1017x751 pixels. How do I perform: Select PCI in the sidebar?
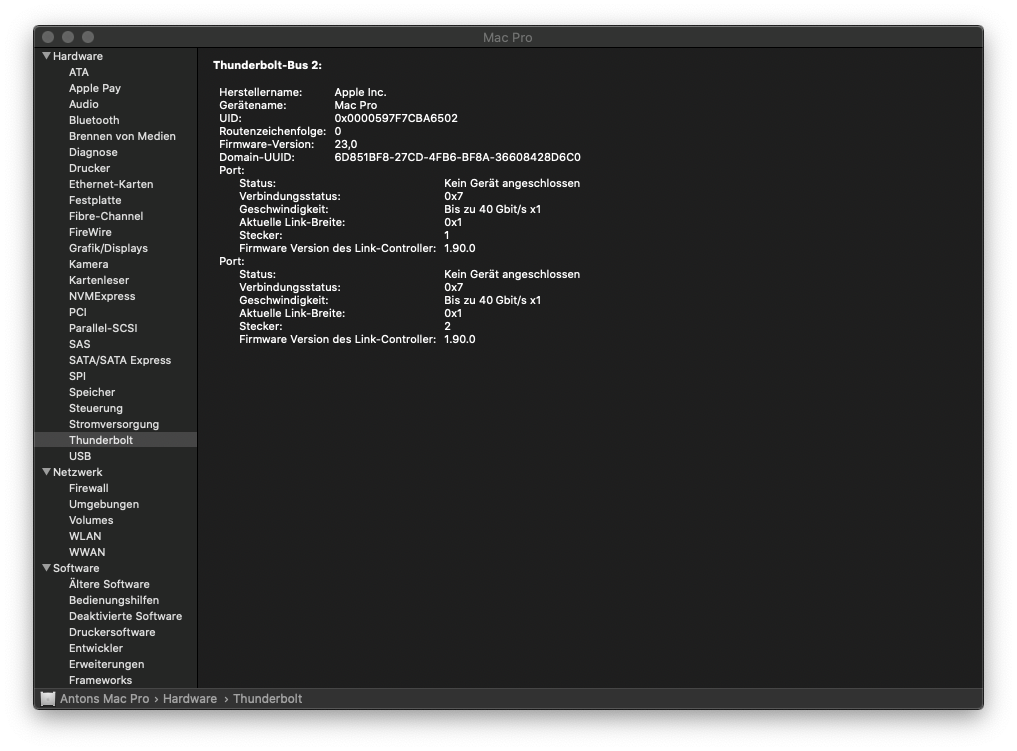(x=78, y=312)
